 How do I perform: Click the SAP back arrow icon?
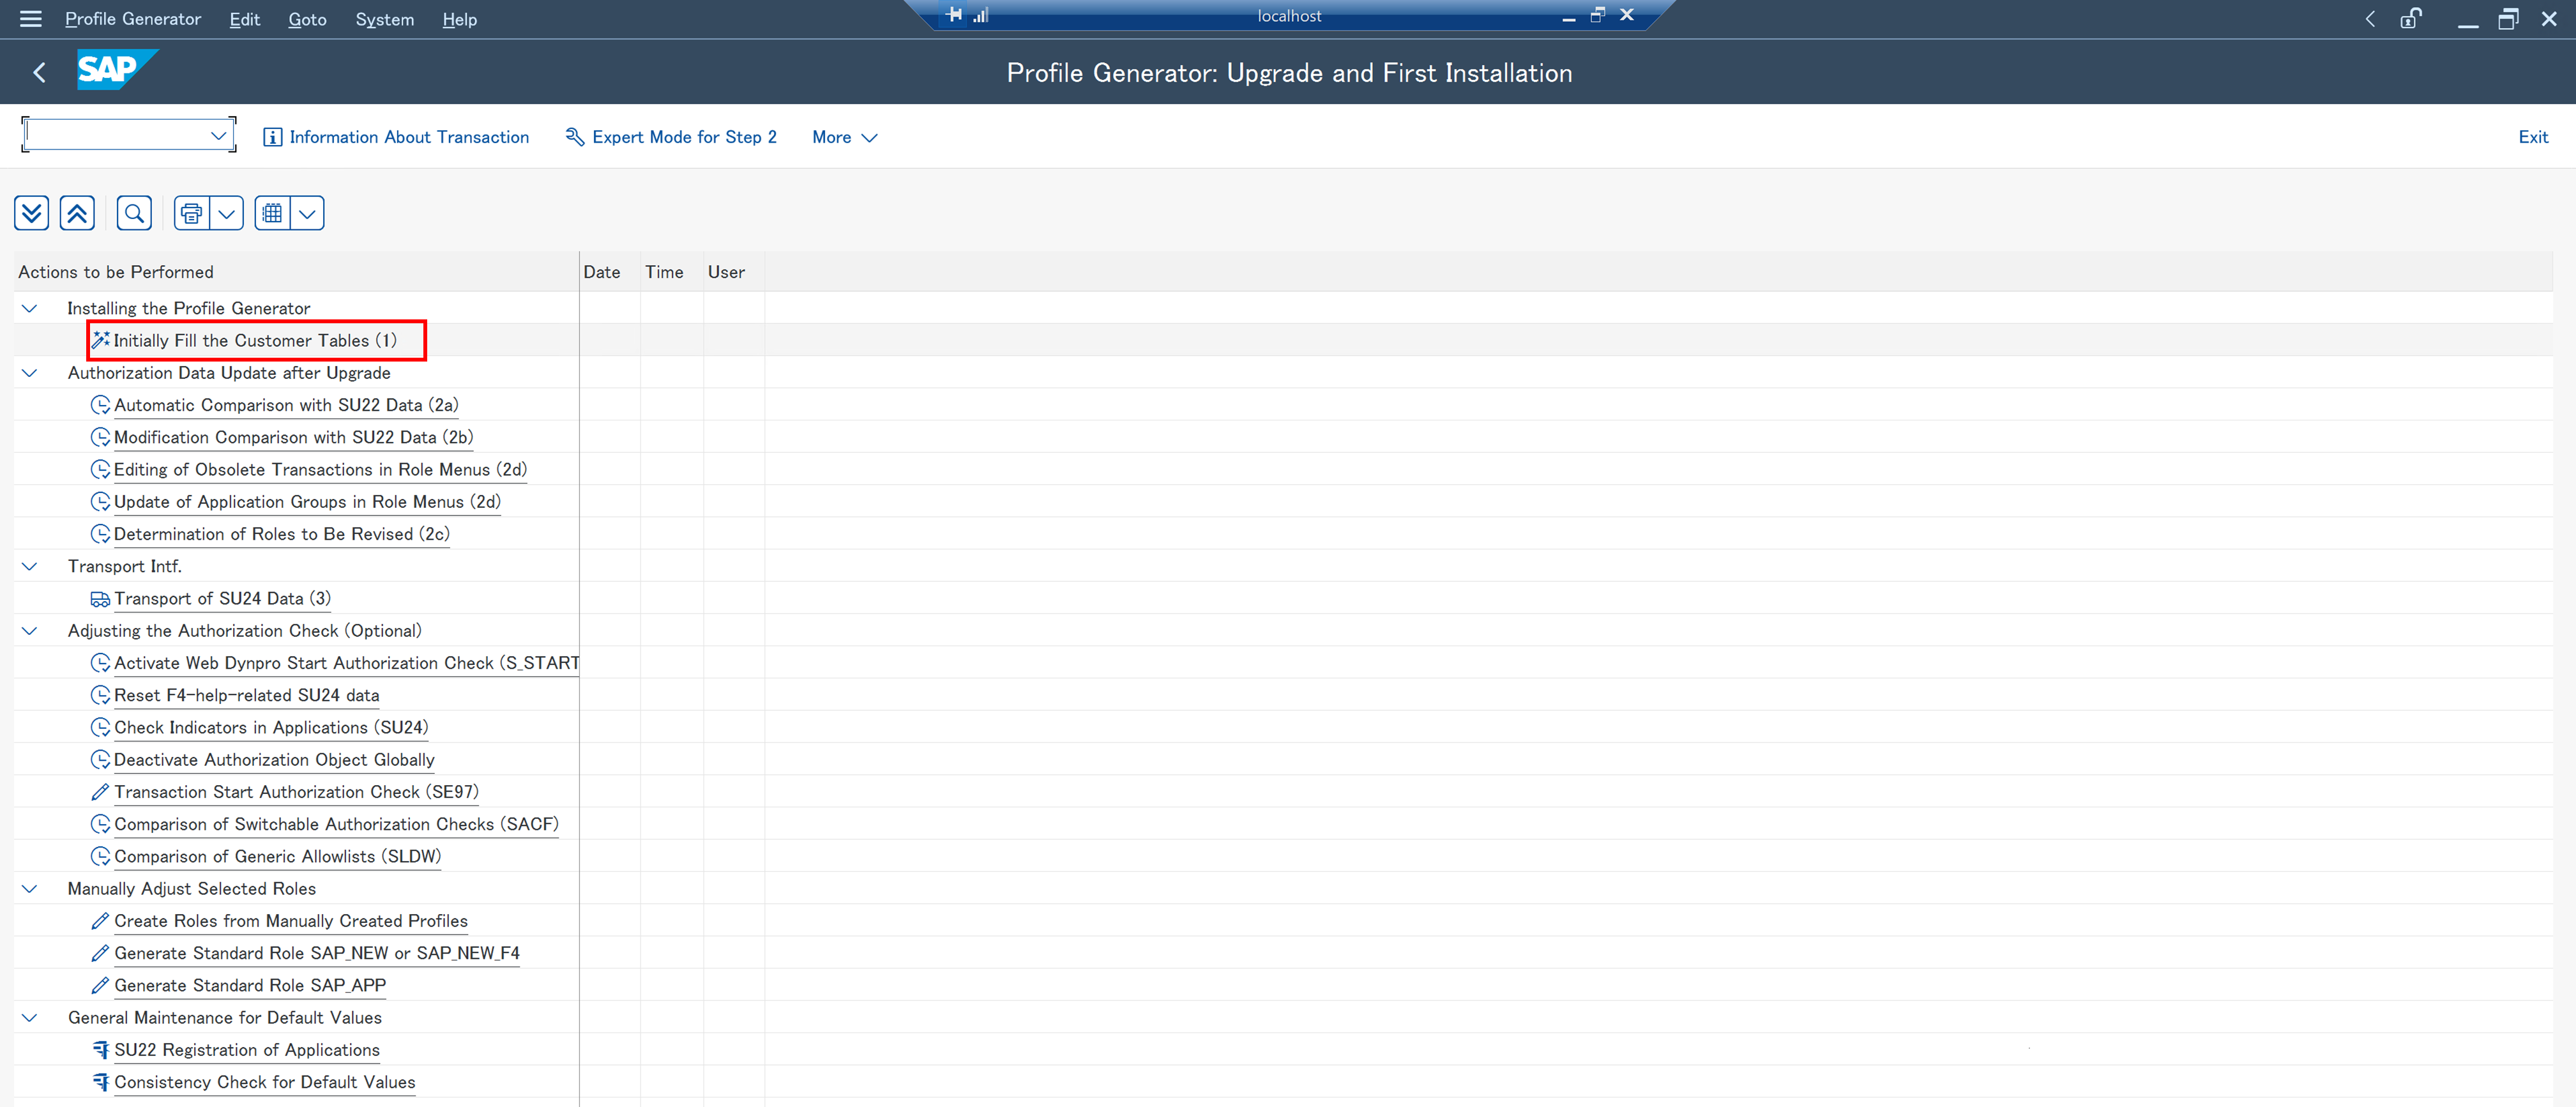pos(40,72)
